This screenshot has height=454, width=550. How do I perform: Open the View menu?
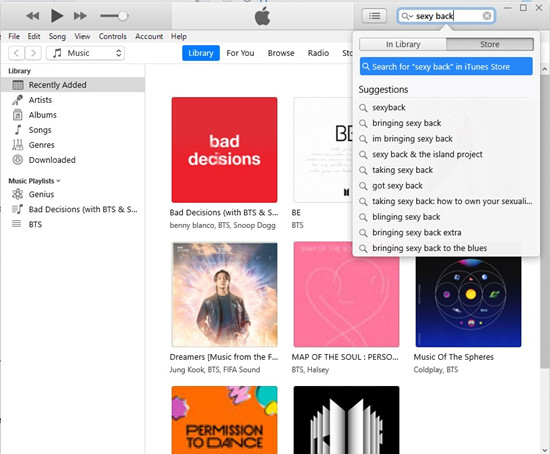pyautogui.click(x=82, y=36)
